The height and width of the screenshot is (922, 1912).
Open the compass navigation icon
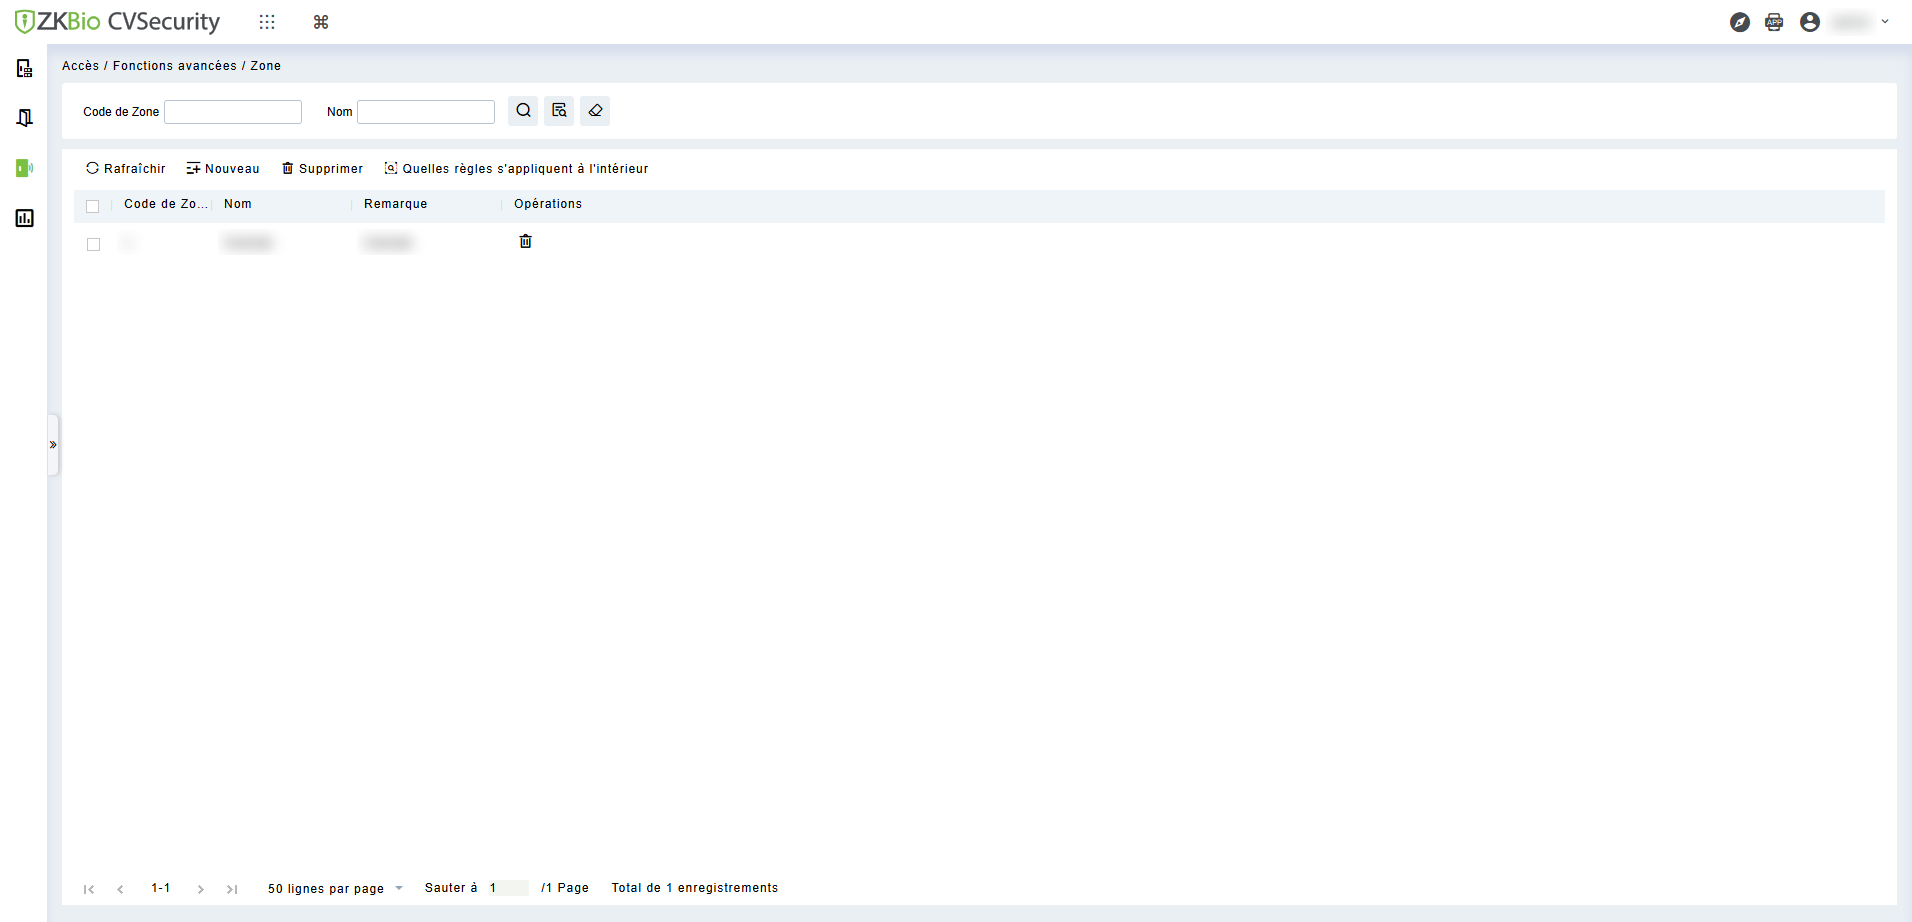click(1740, 22)
